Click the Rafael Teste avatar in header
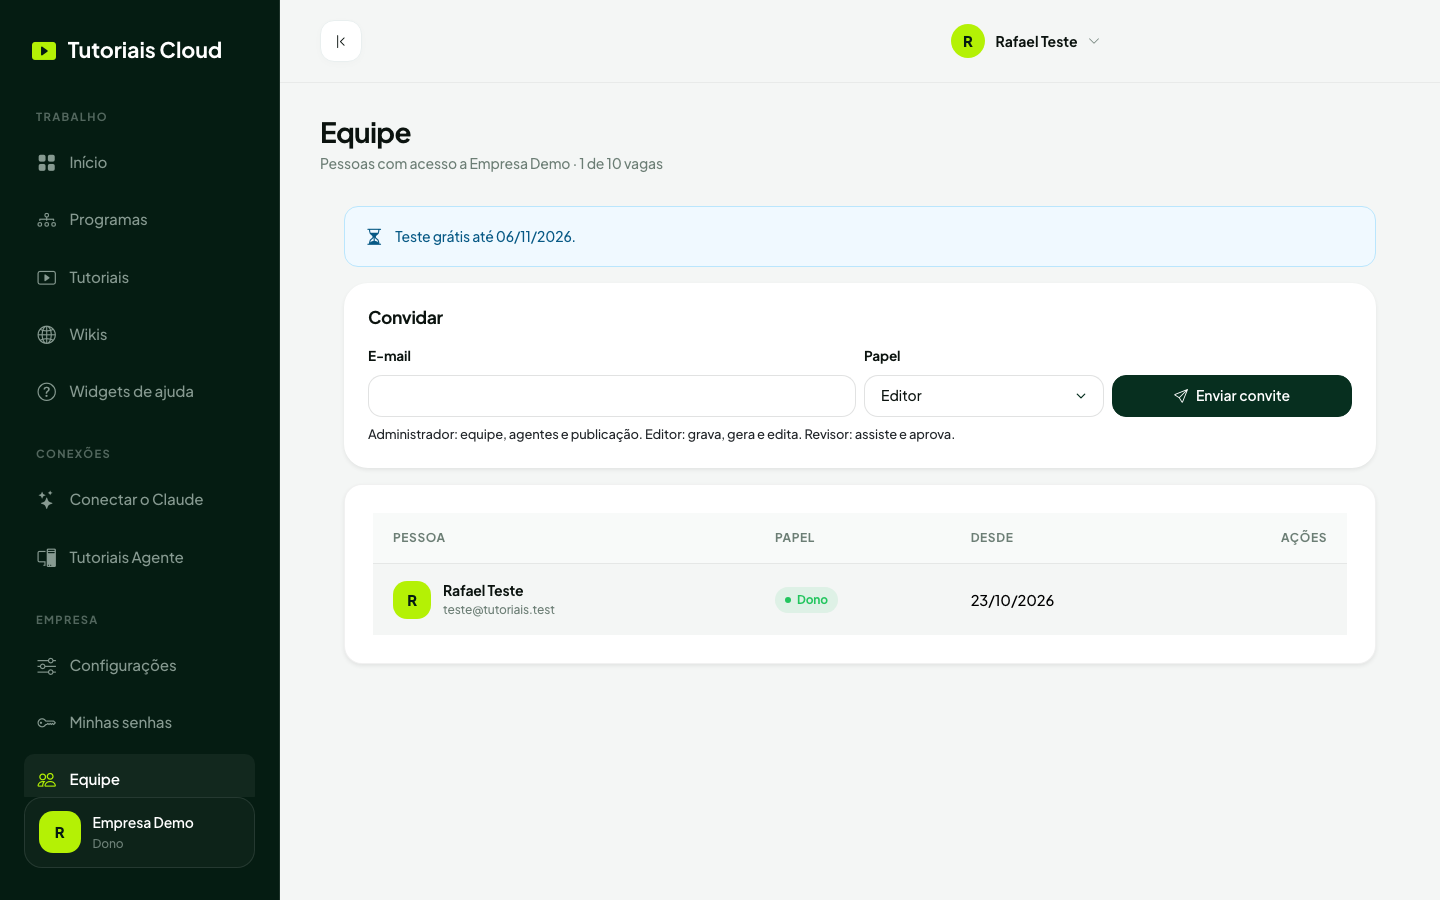1440x900 pixels. click(968, 41)
